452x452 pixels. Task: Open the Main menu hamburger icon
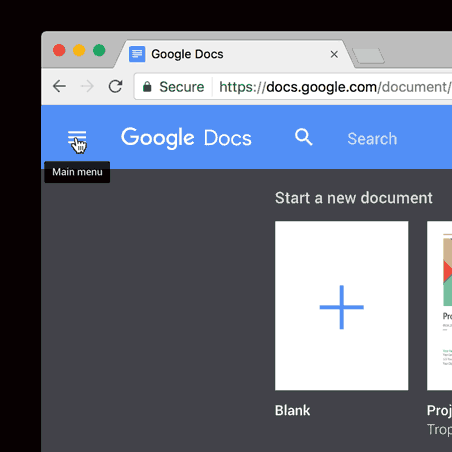[77, 138]
